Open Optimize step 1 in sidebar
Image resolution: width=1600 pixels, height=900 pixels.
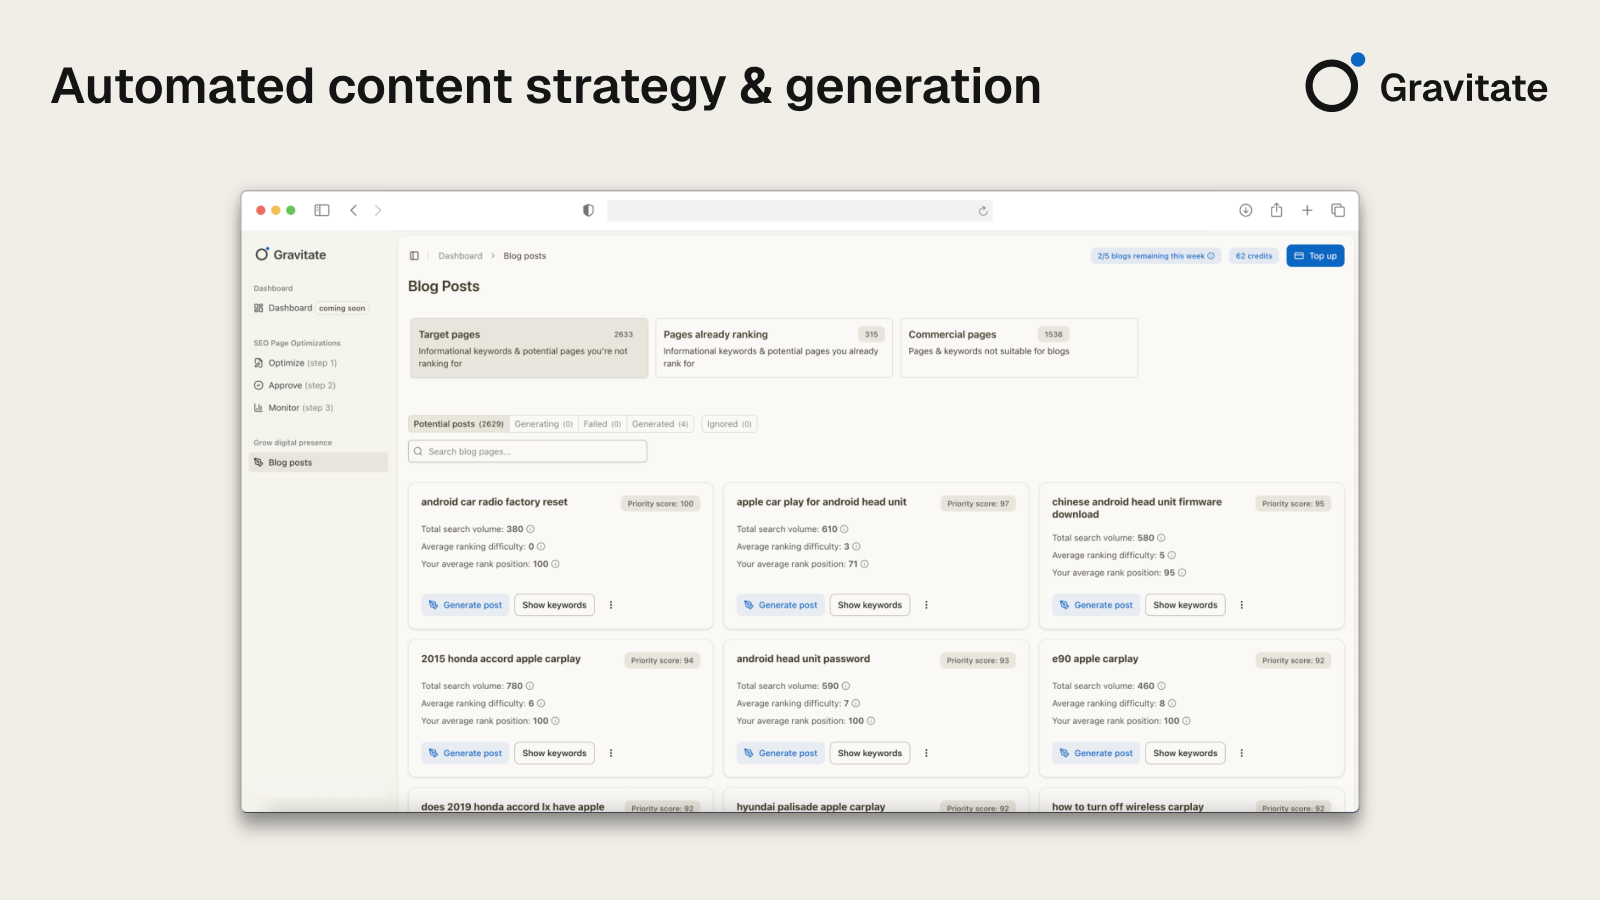pos(302,363)
